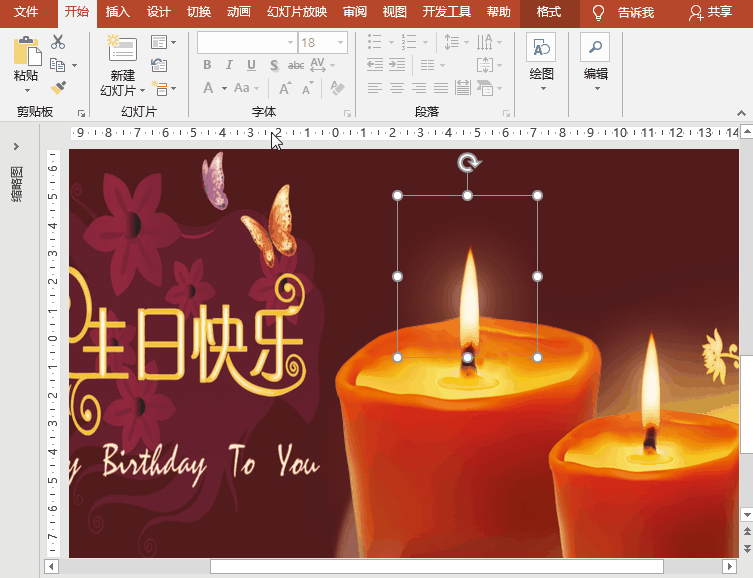Open the font size 18 dropdown
753x578 pixels.
340,42
